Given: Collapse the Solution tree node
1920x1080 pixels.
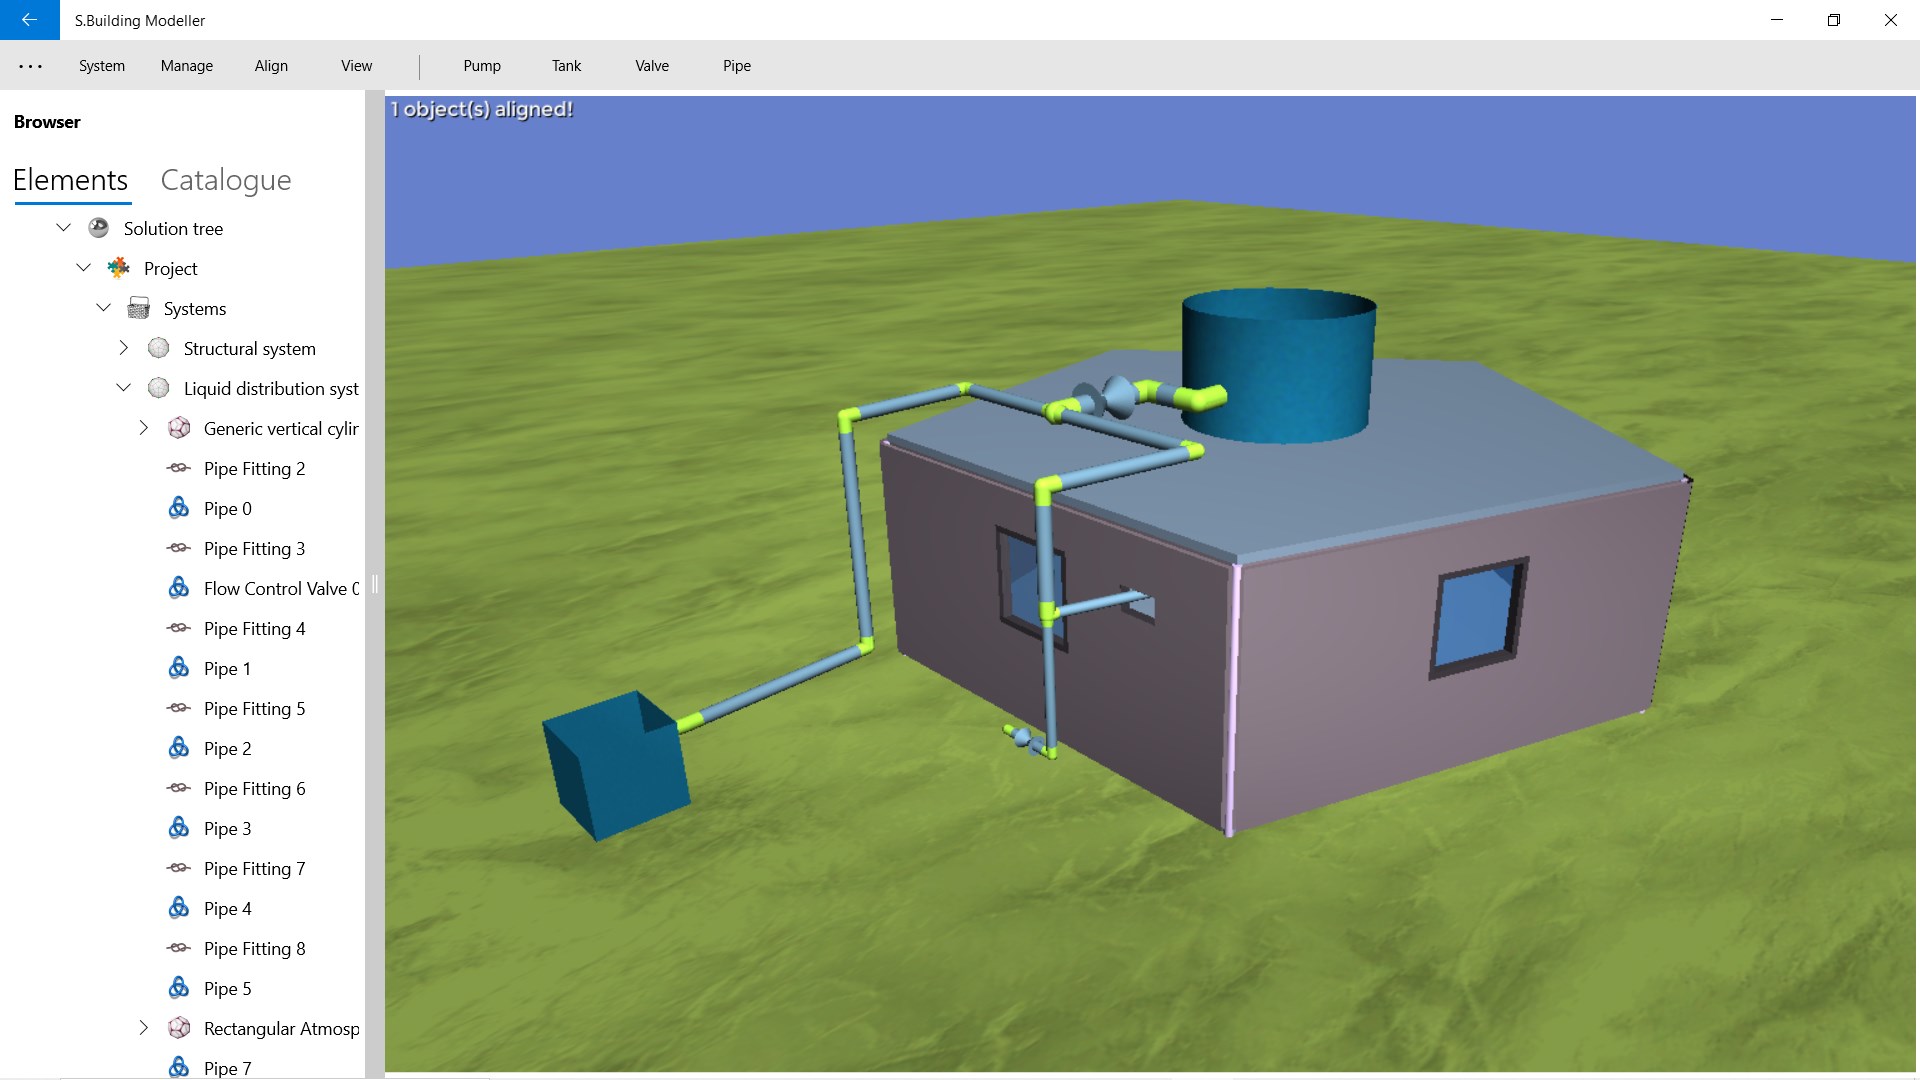Looking at the screenshot, I should [64, 228].
